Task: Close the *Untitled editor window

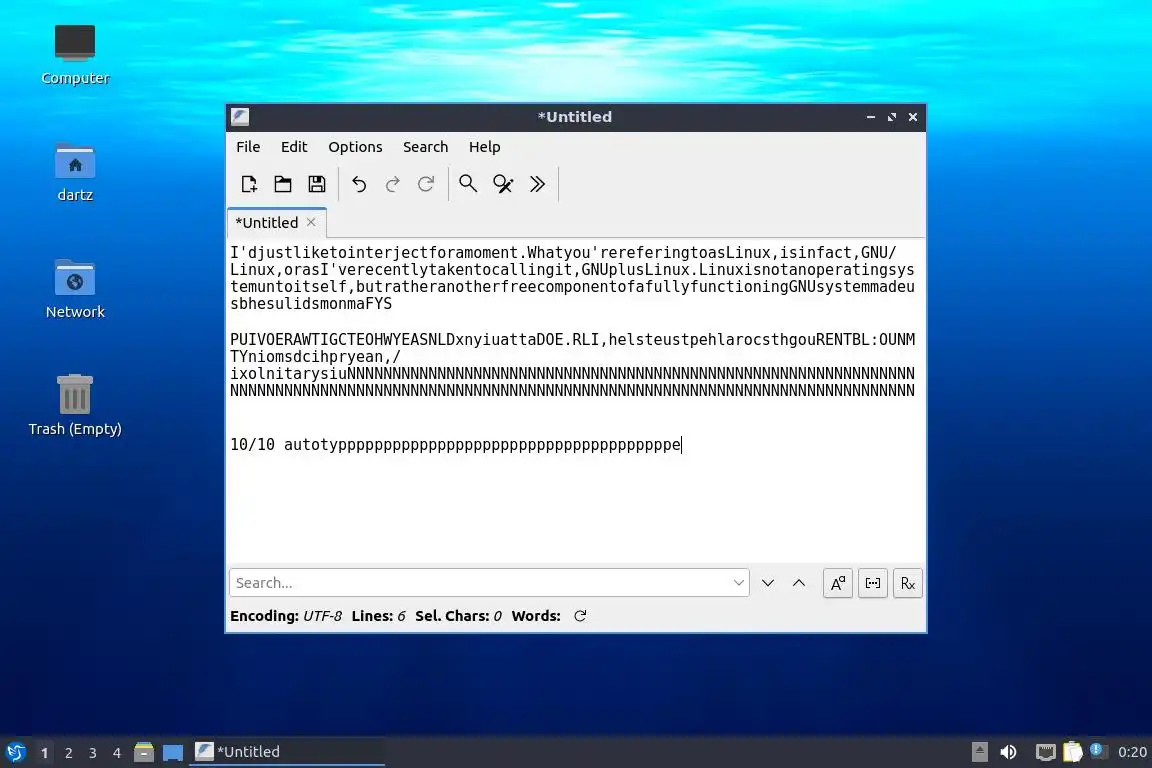Action: [x=913, y=117]
